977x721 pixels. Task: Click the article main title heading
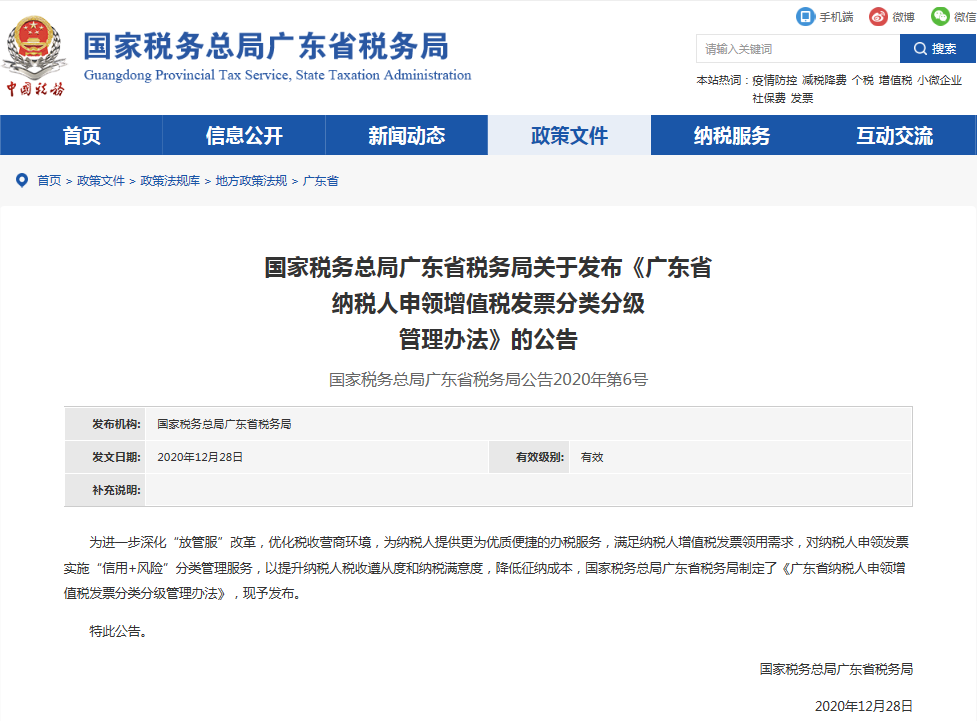click(488, 303)
